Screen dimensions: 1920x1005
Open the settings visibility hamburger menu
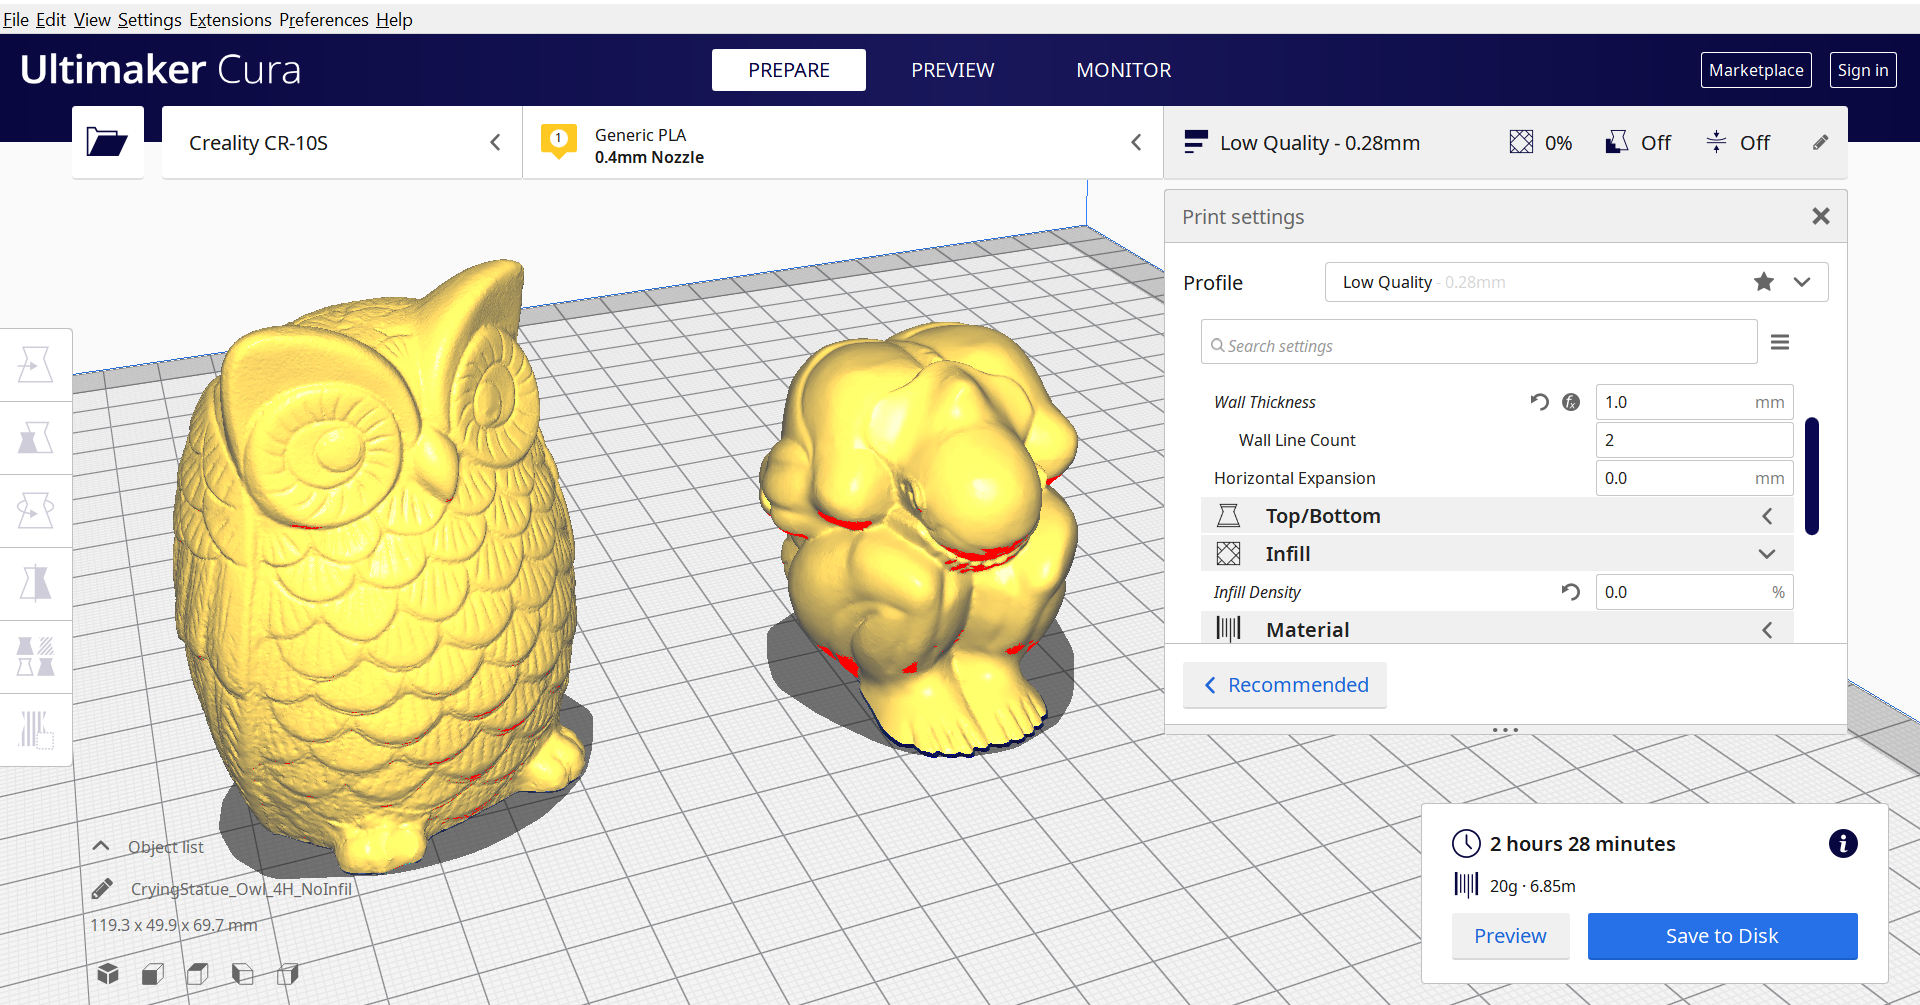click(1780, 342)
